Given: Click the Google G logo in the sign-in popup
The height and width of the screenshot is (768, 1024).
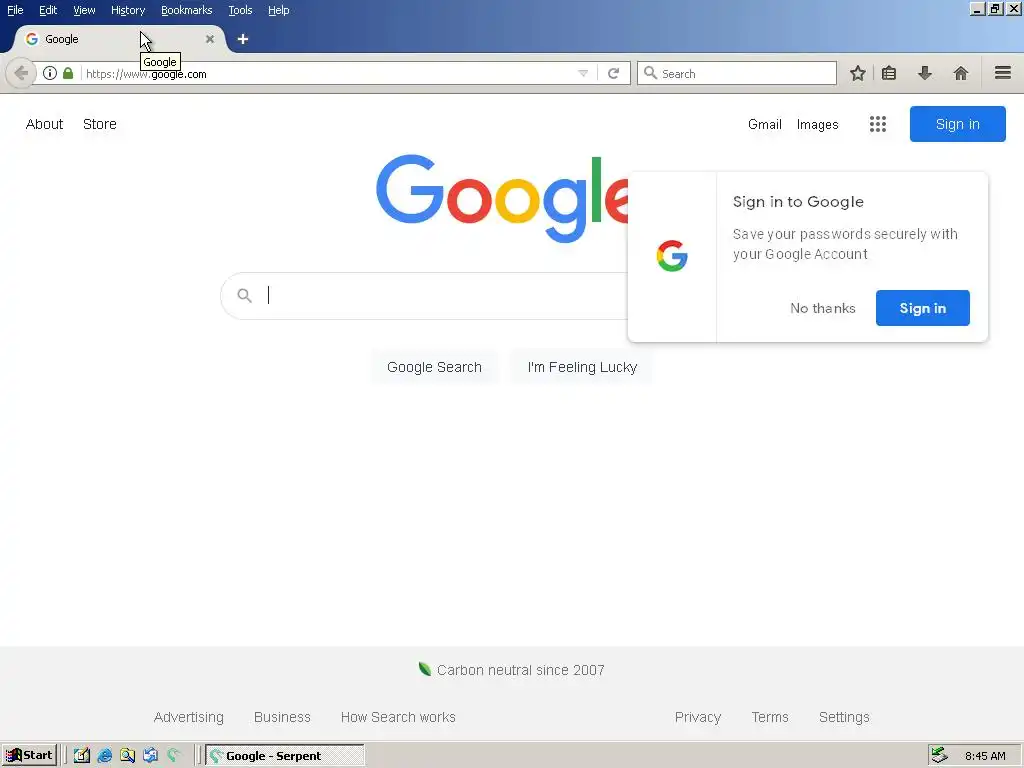Looking at the screenshot, I should click(x=672, y=256).
